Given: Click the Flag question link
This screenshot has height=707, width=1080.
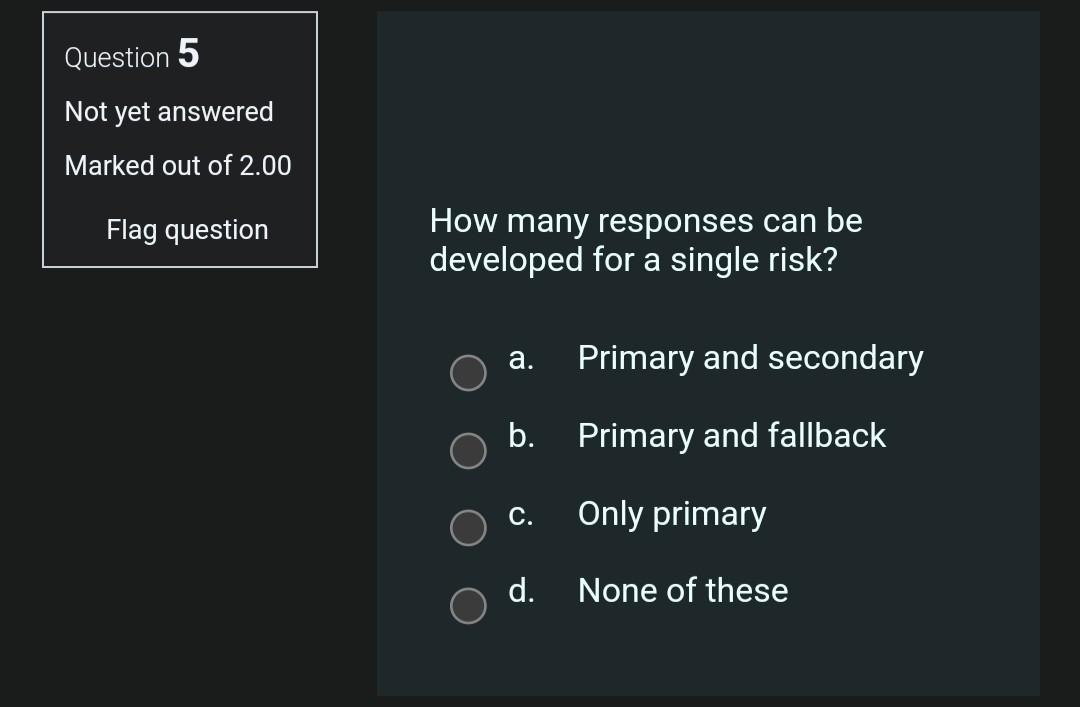Looking at the screenshot, I should click(x=186, y=229).
